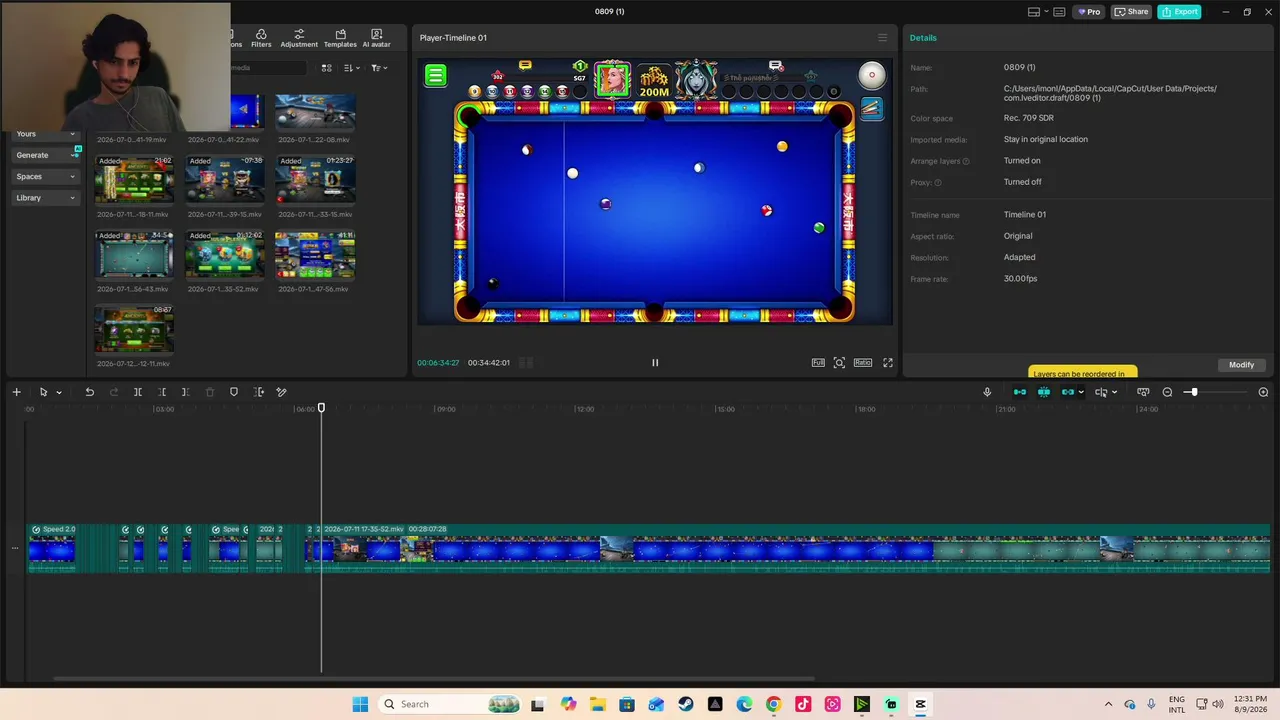Enter fullscreen player view

[887, 363]
